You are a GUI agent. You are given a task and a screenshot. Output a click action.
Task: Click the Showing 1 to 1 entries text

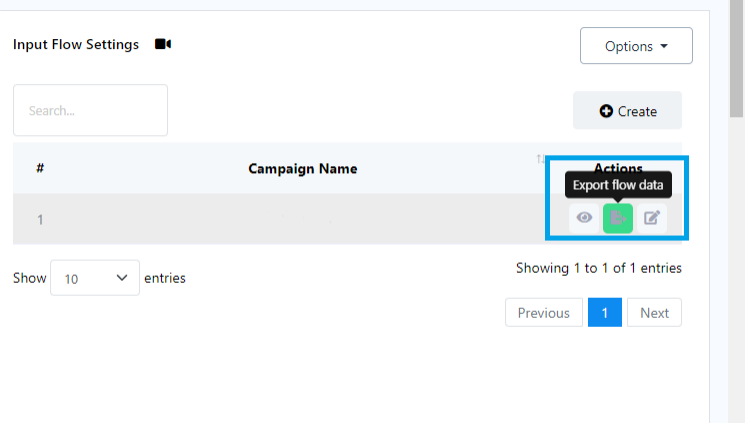point(598,268)
